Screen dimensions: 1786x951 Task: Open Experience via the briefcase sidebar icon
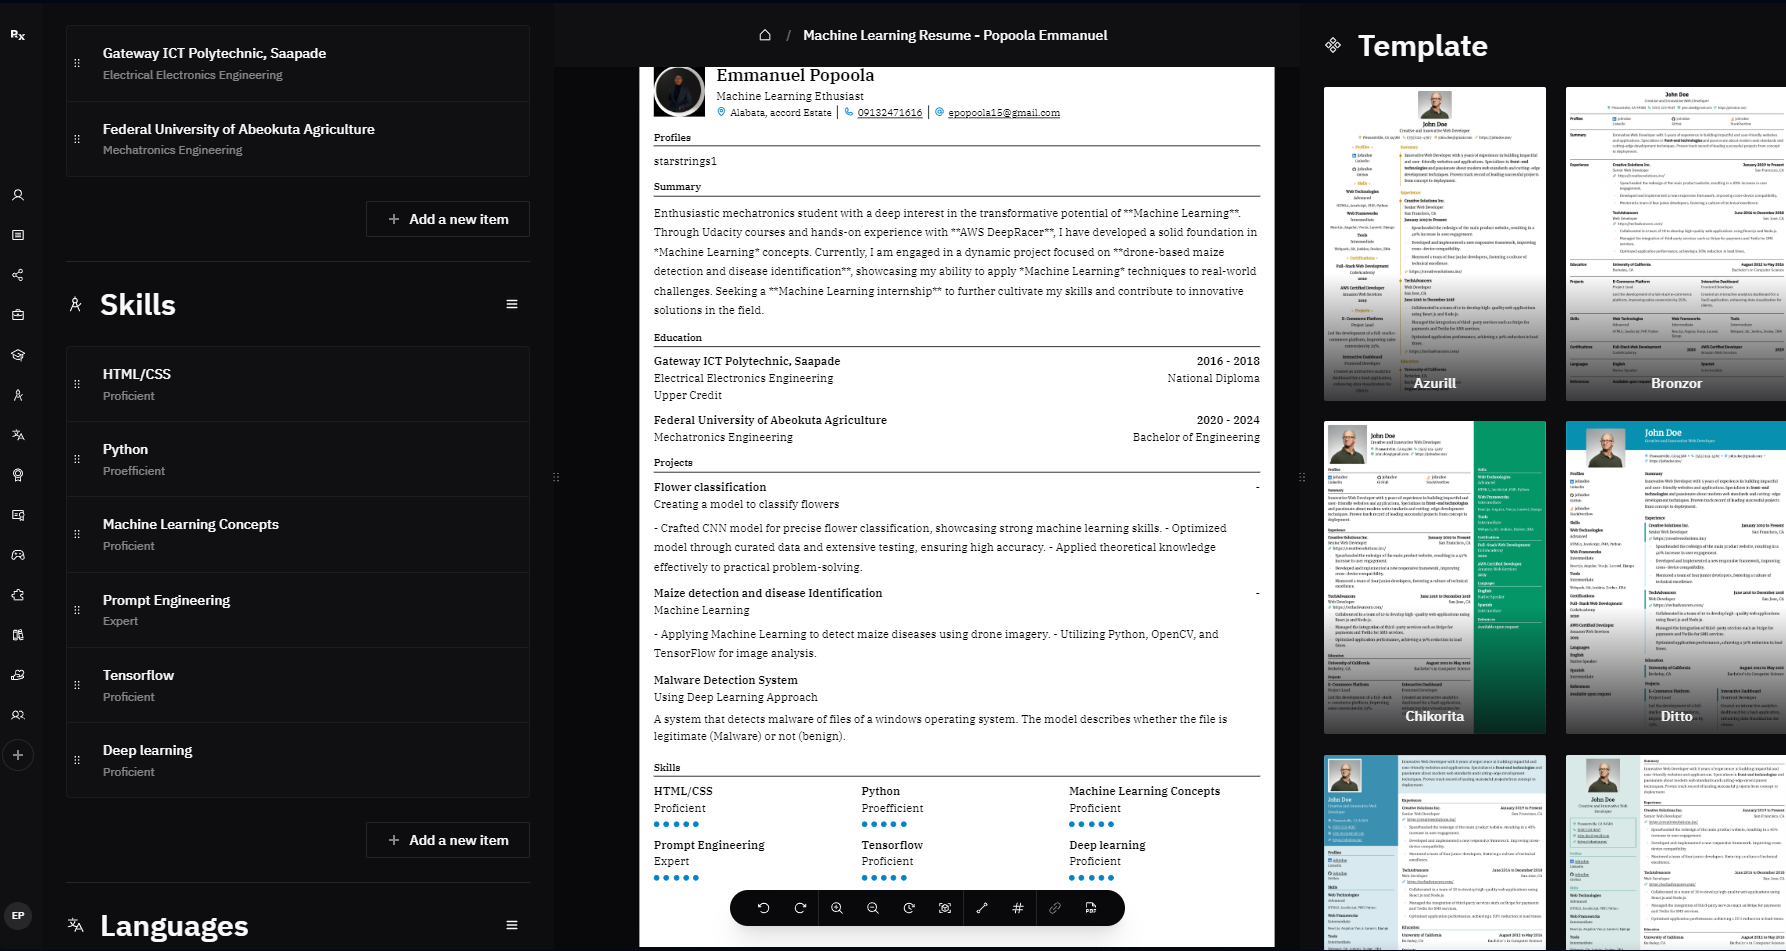coord(18,315)
